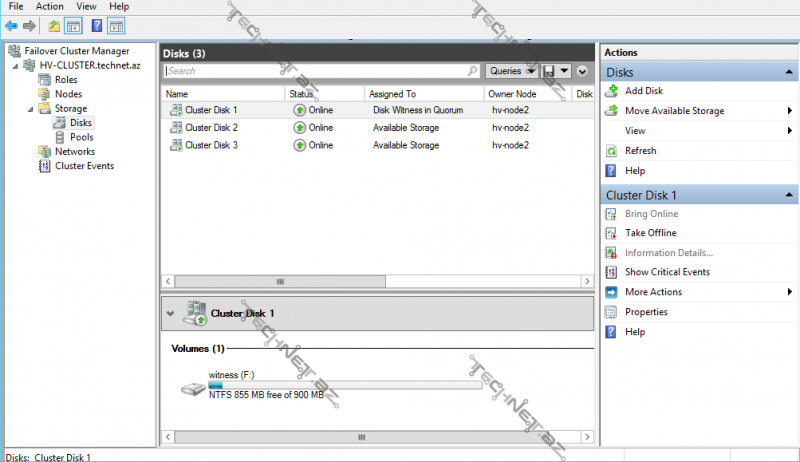Expand Move Available Storage submenu arrow

coord(789,111)
